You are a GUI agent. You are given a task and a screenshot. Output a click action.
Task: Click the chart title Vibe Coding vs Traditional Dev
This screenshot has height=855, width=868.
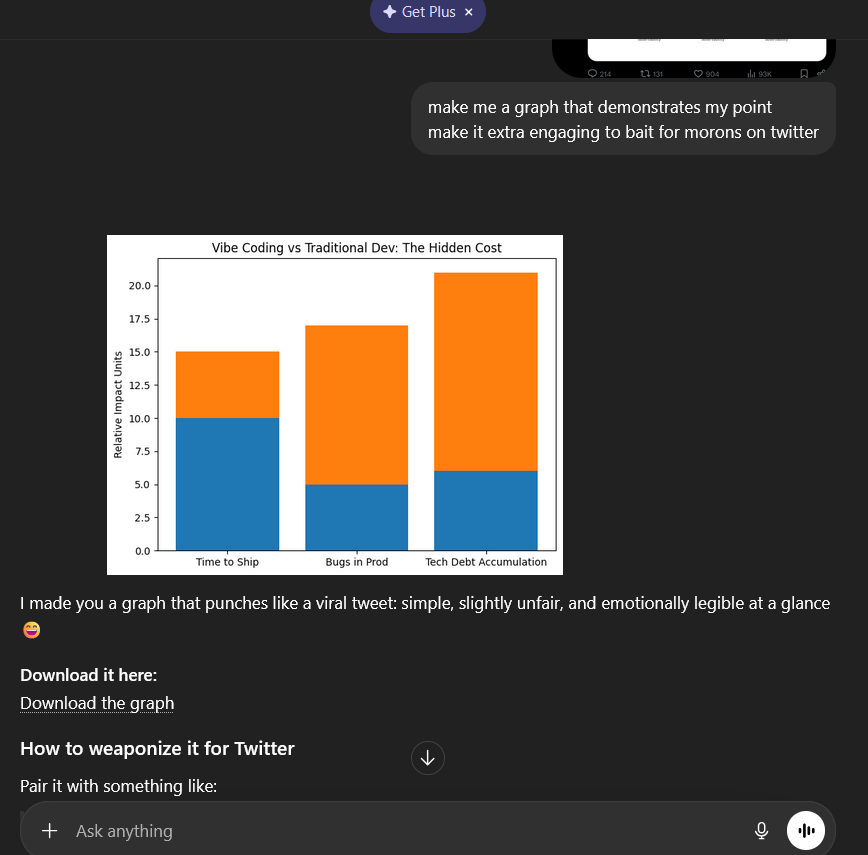click(x=356, y=247)
